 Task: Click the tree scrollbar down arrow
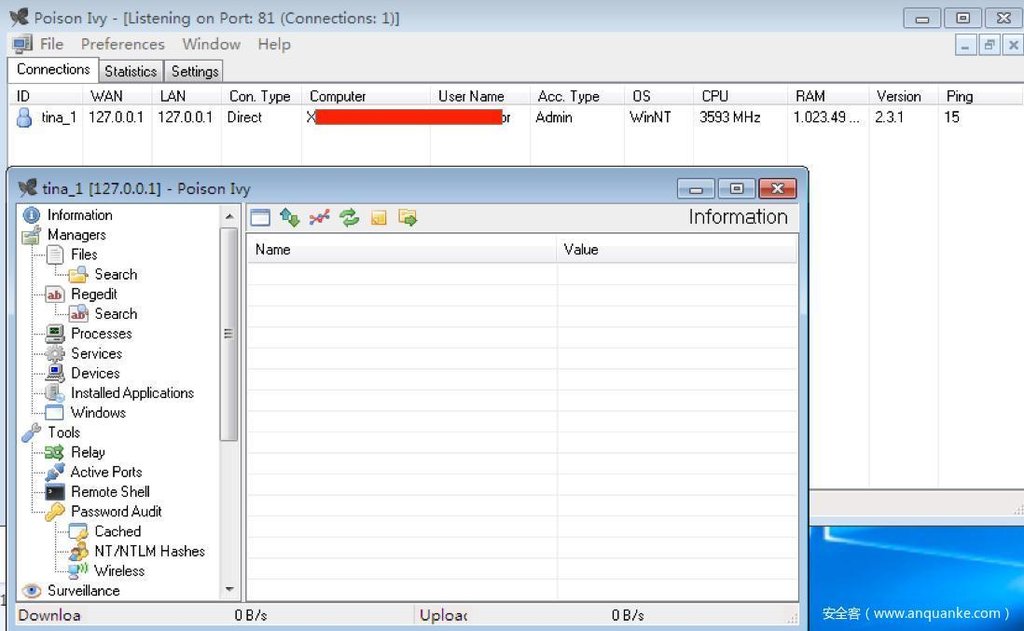(x=229, y=590)
